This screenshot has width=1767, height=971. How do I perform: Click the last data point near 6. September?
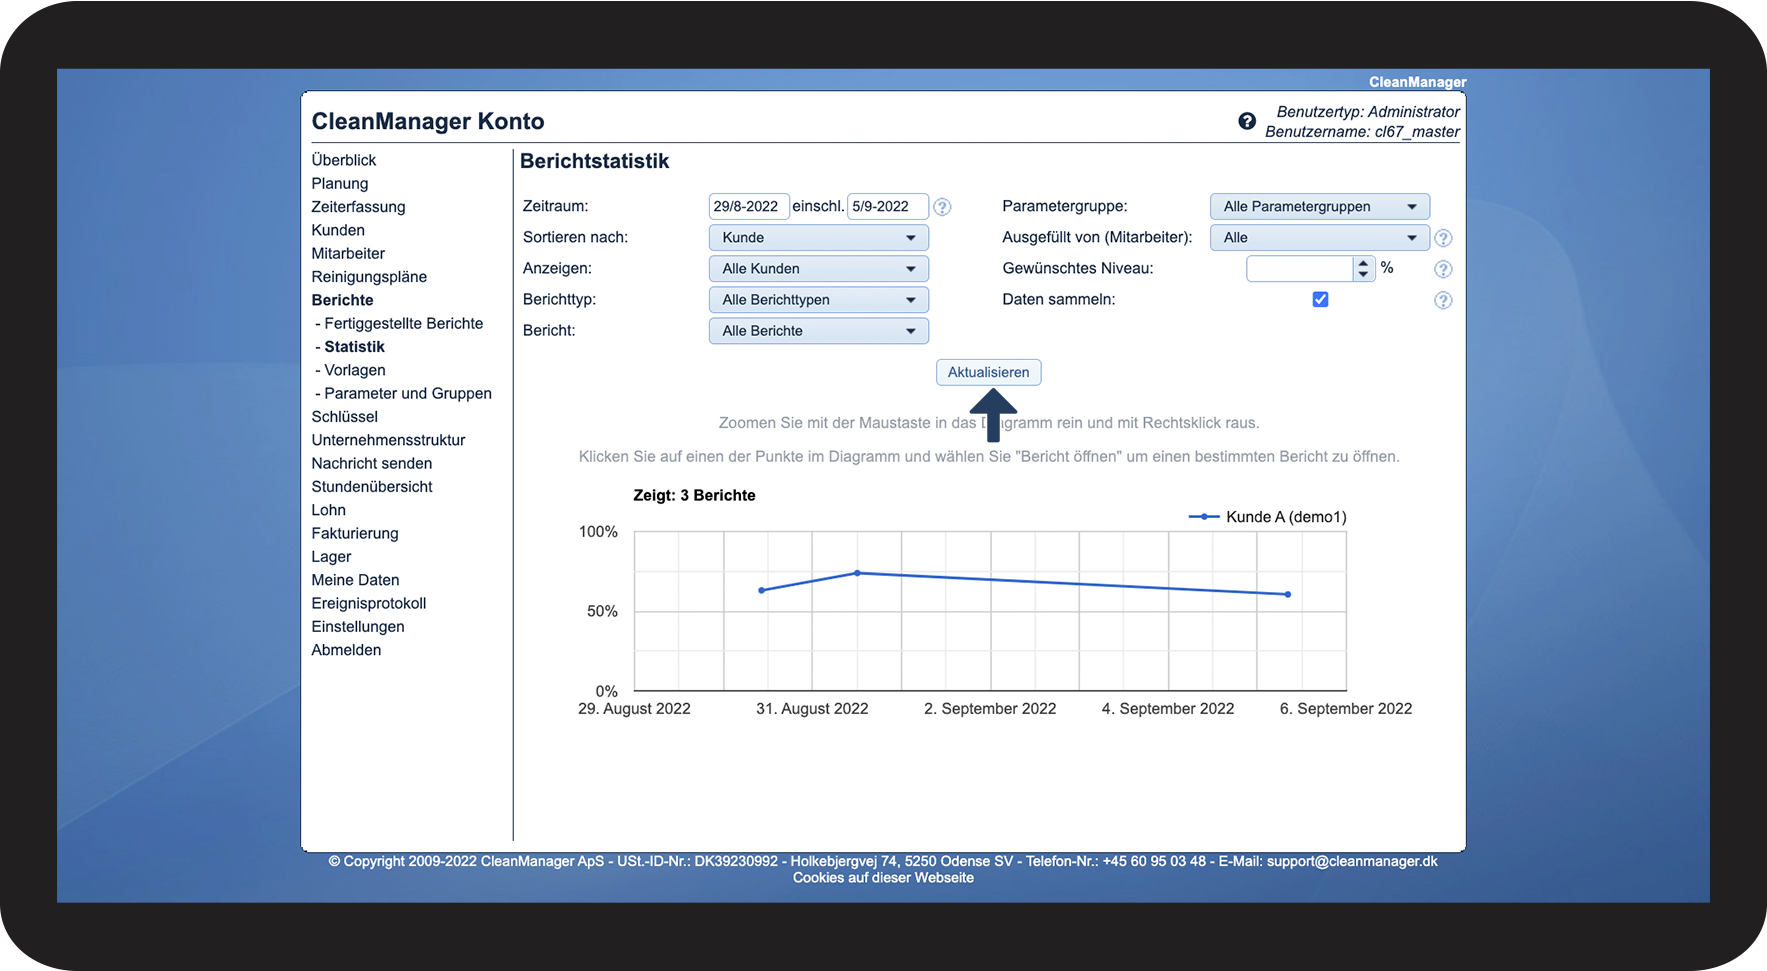(x=1287, y=594)
